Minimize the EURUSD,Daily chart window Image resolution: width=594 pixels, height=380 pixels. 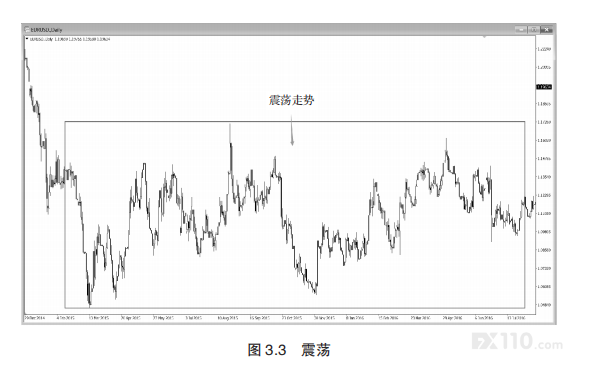[521, 29]
